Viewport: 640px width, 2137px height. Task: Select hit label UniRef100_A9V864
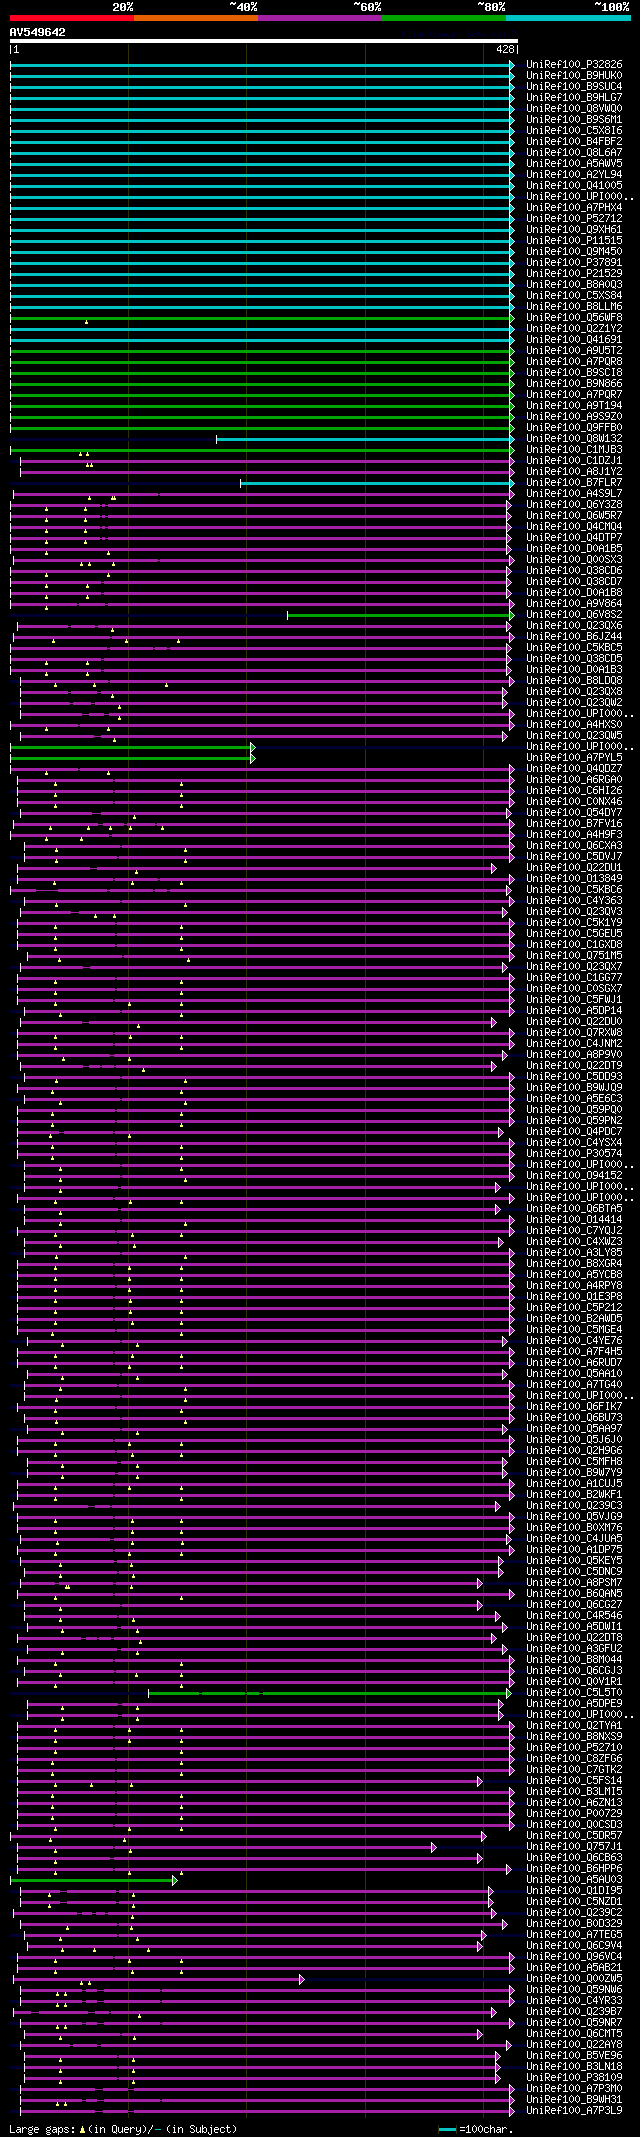tap(574, 604)
